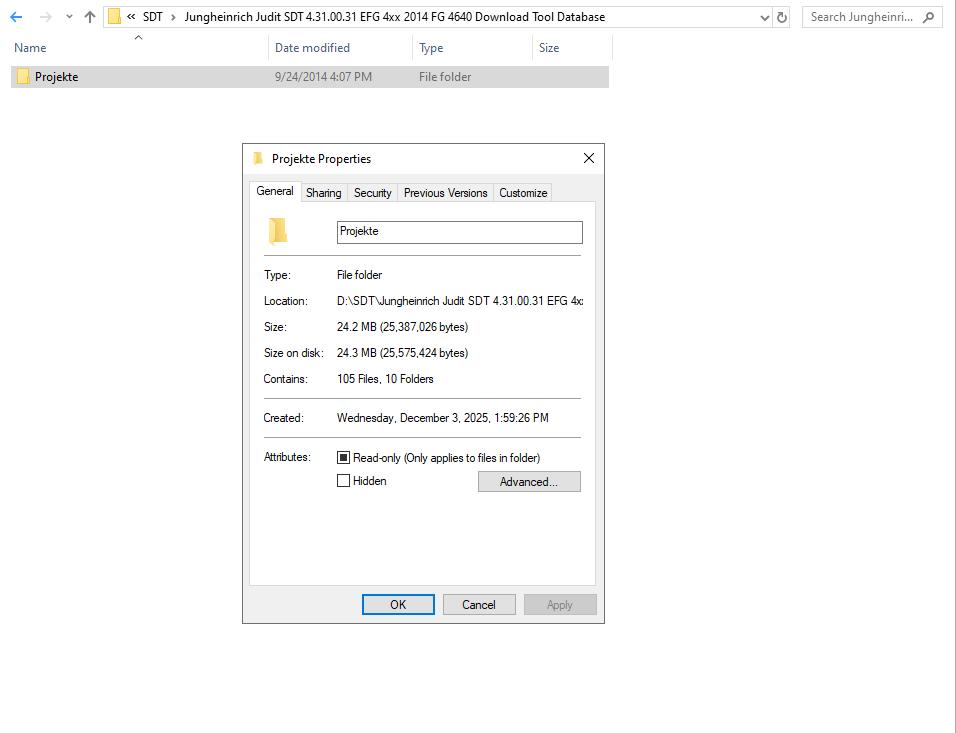Open the Previous Versions tab
This screenshot has height=733, width=956.
[x=446, y=193]
